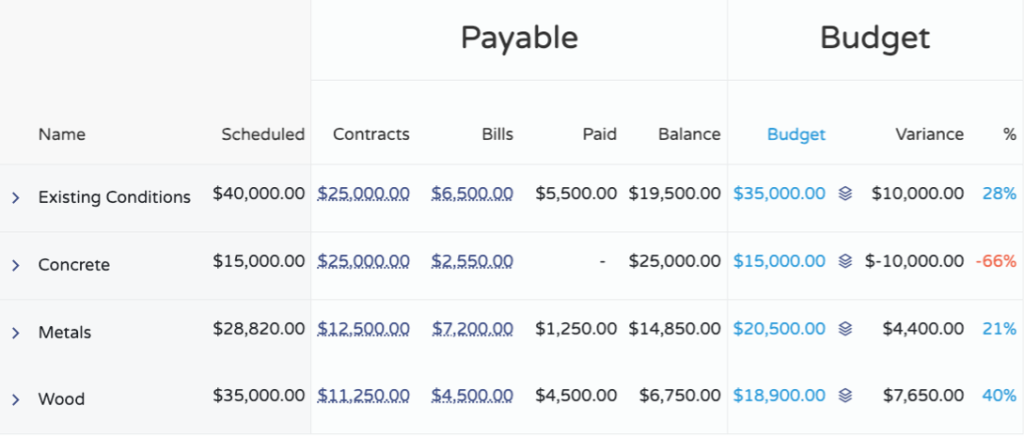Expand the Concrete row
1024x436 pixels.
[16, 265]
